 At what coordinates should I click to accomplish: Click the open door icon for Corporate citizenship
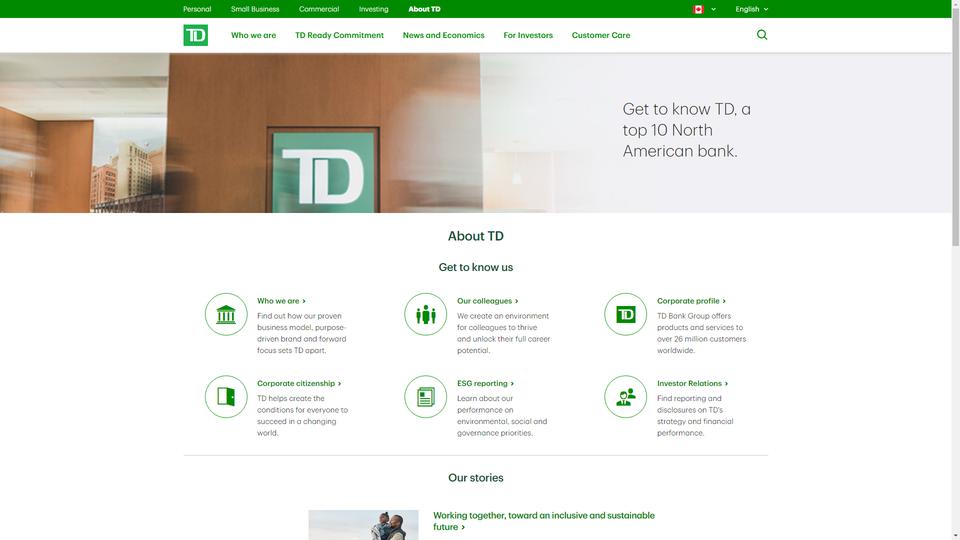click(x=226, y=397)
